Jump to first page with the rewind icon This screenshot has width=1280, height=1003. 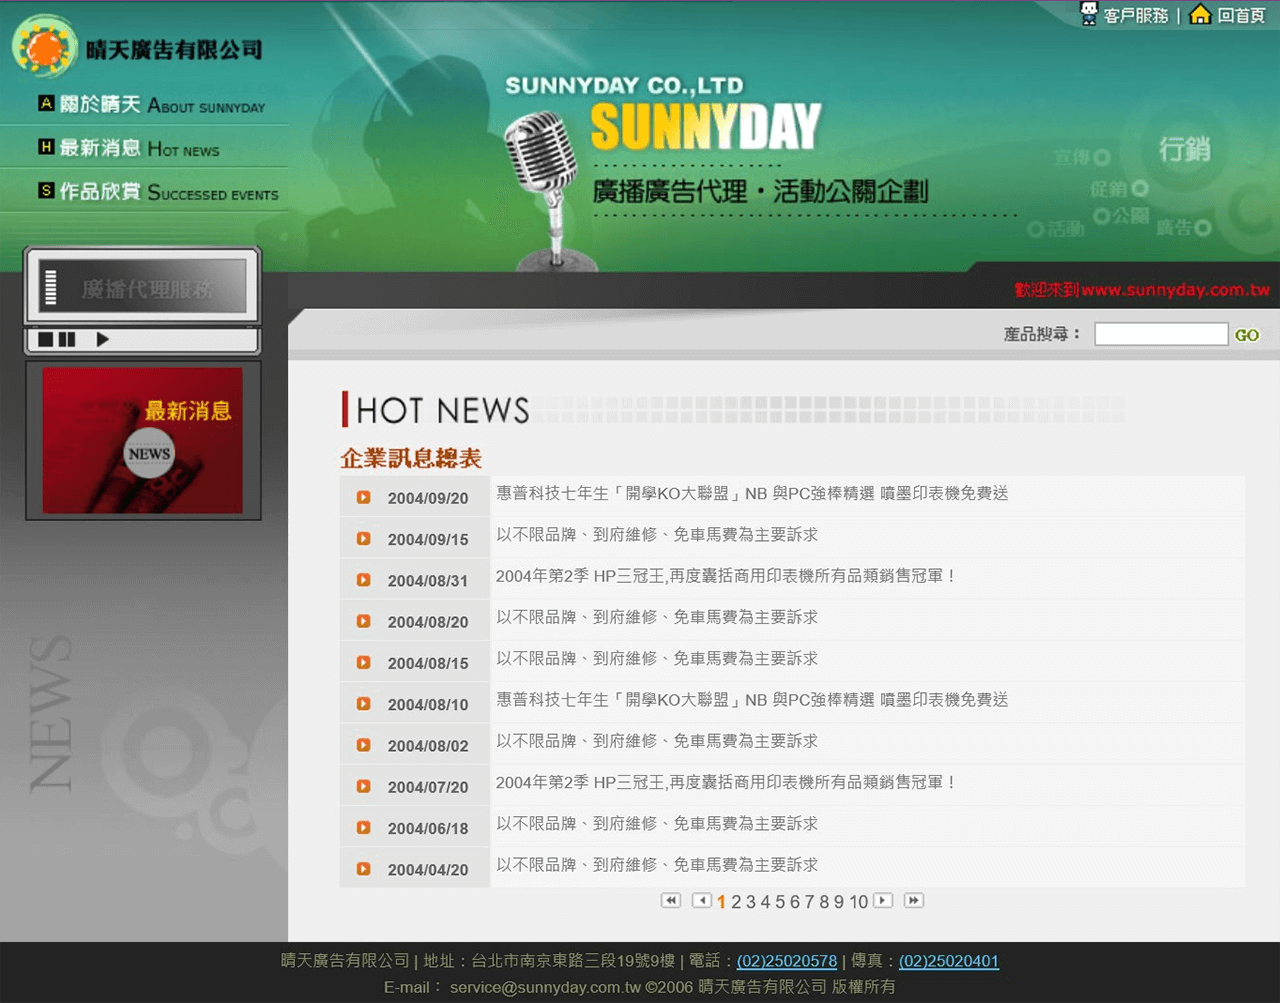pyautogui.click(x=671, y=900)
